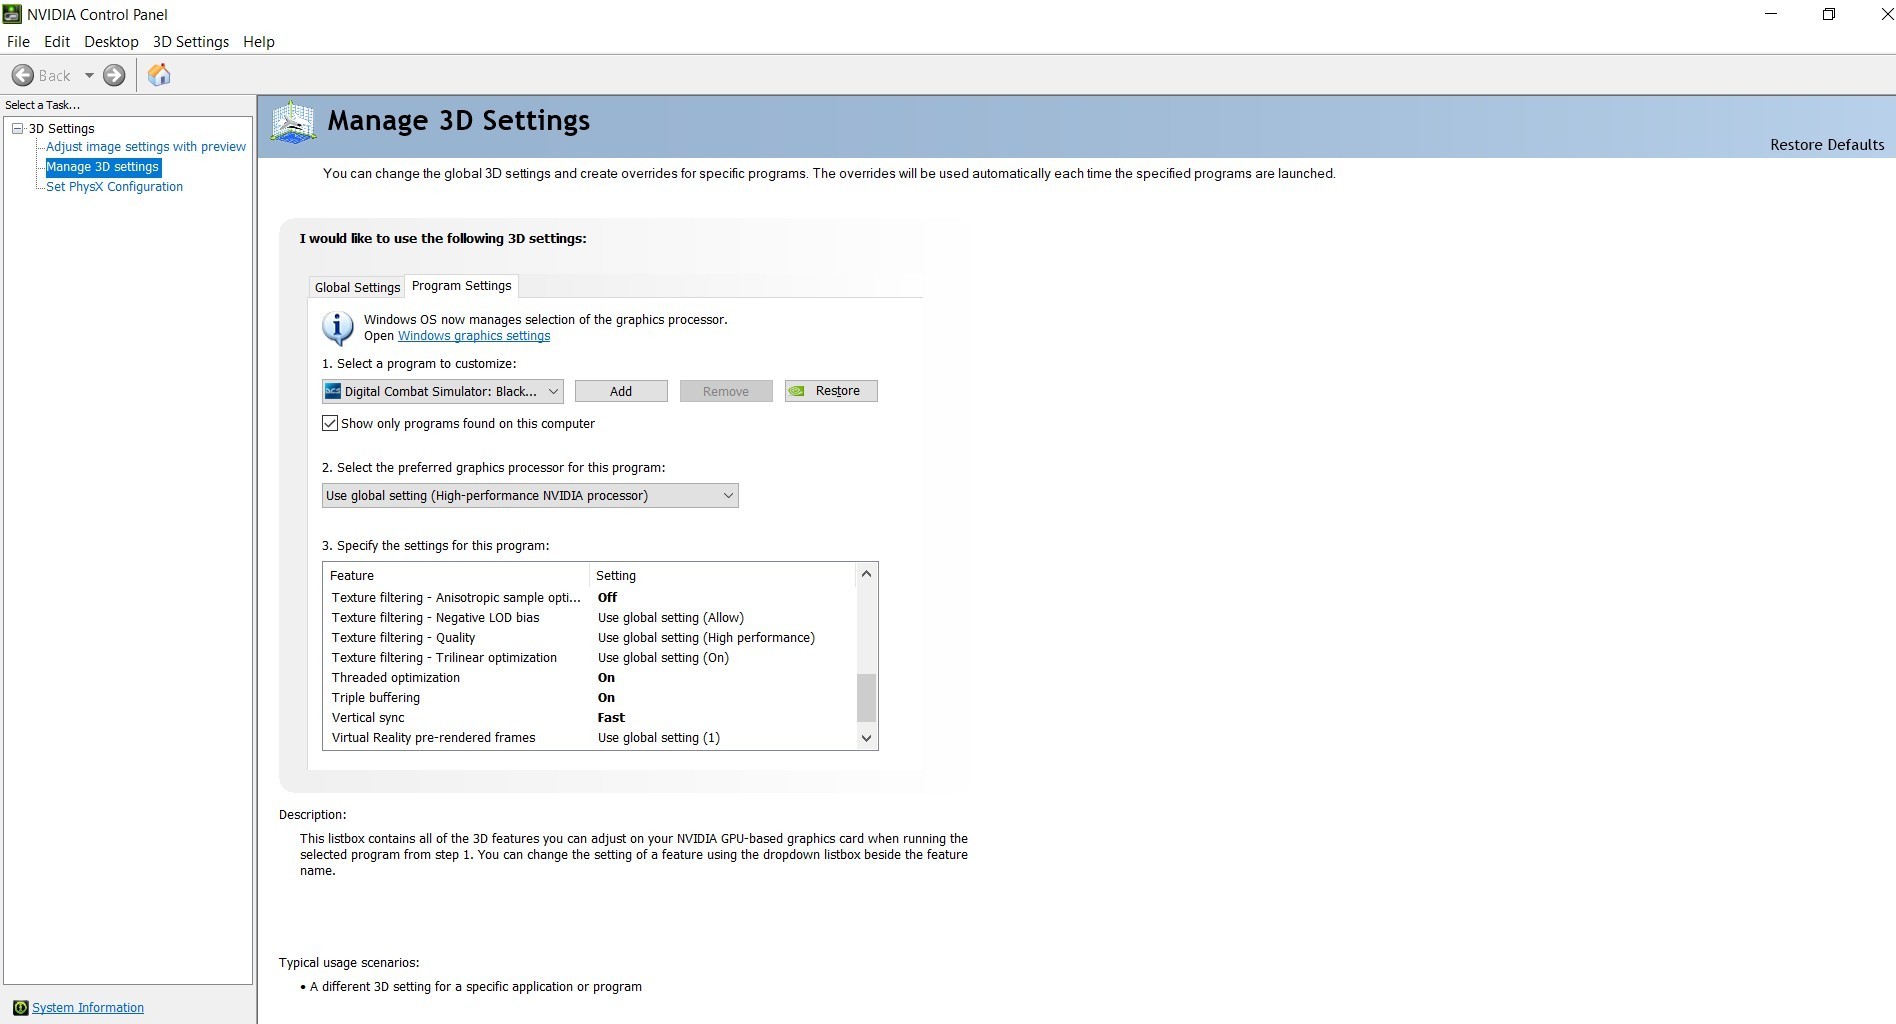Click the NVIDIA Control Panel title icon
Image resolution: width=1896 pixels, height=1024 pixels.
coord(12,14)
